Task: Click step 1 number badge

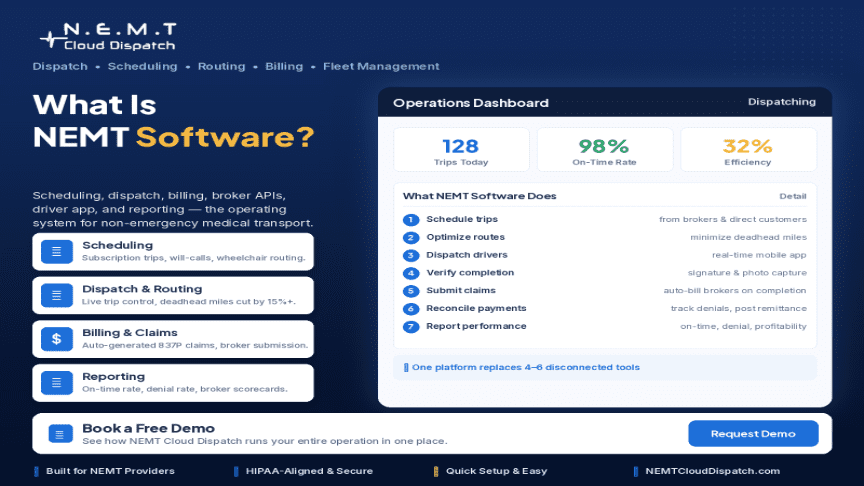Action: (411, 220)
